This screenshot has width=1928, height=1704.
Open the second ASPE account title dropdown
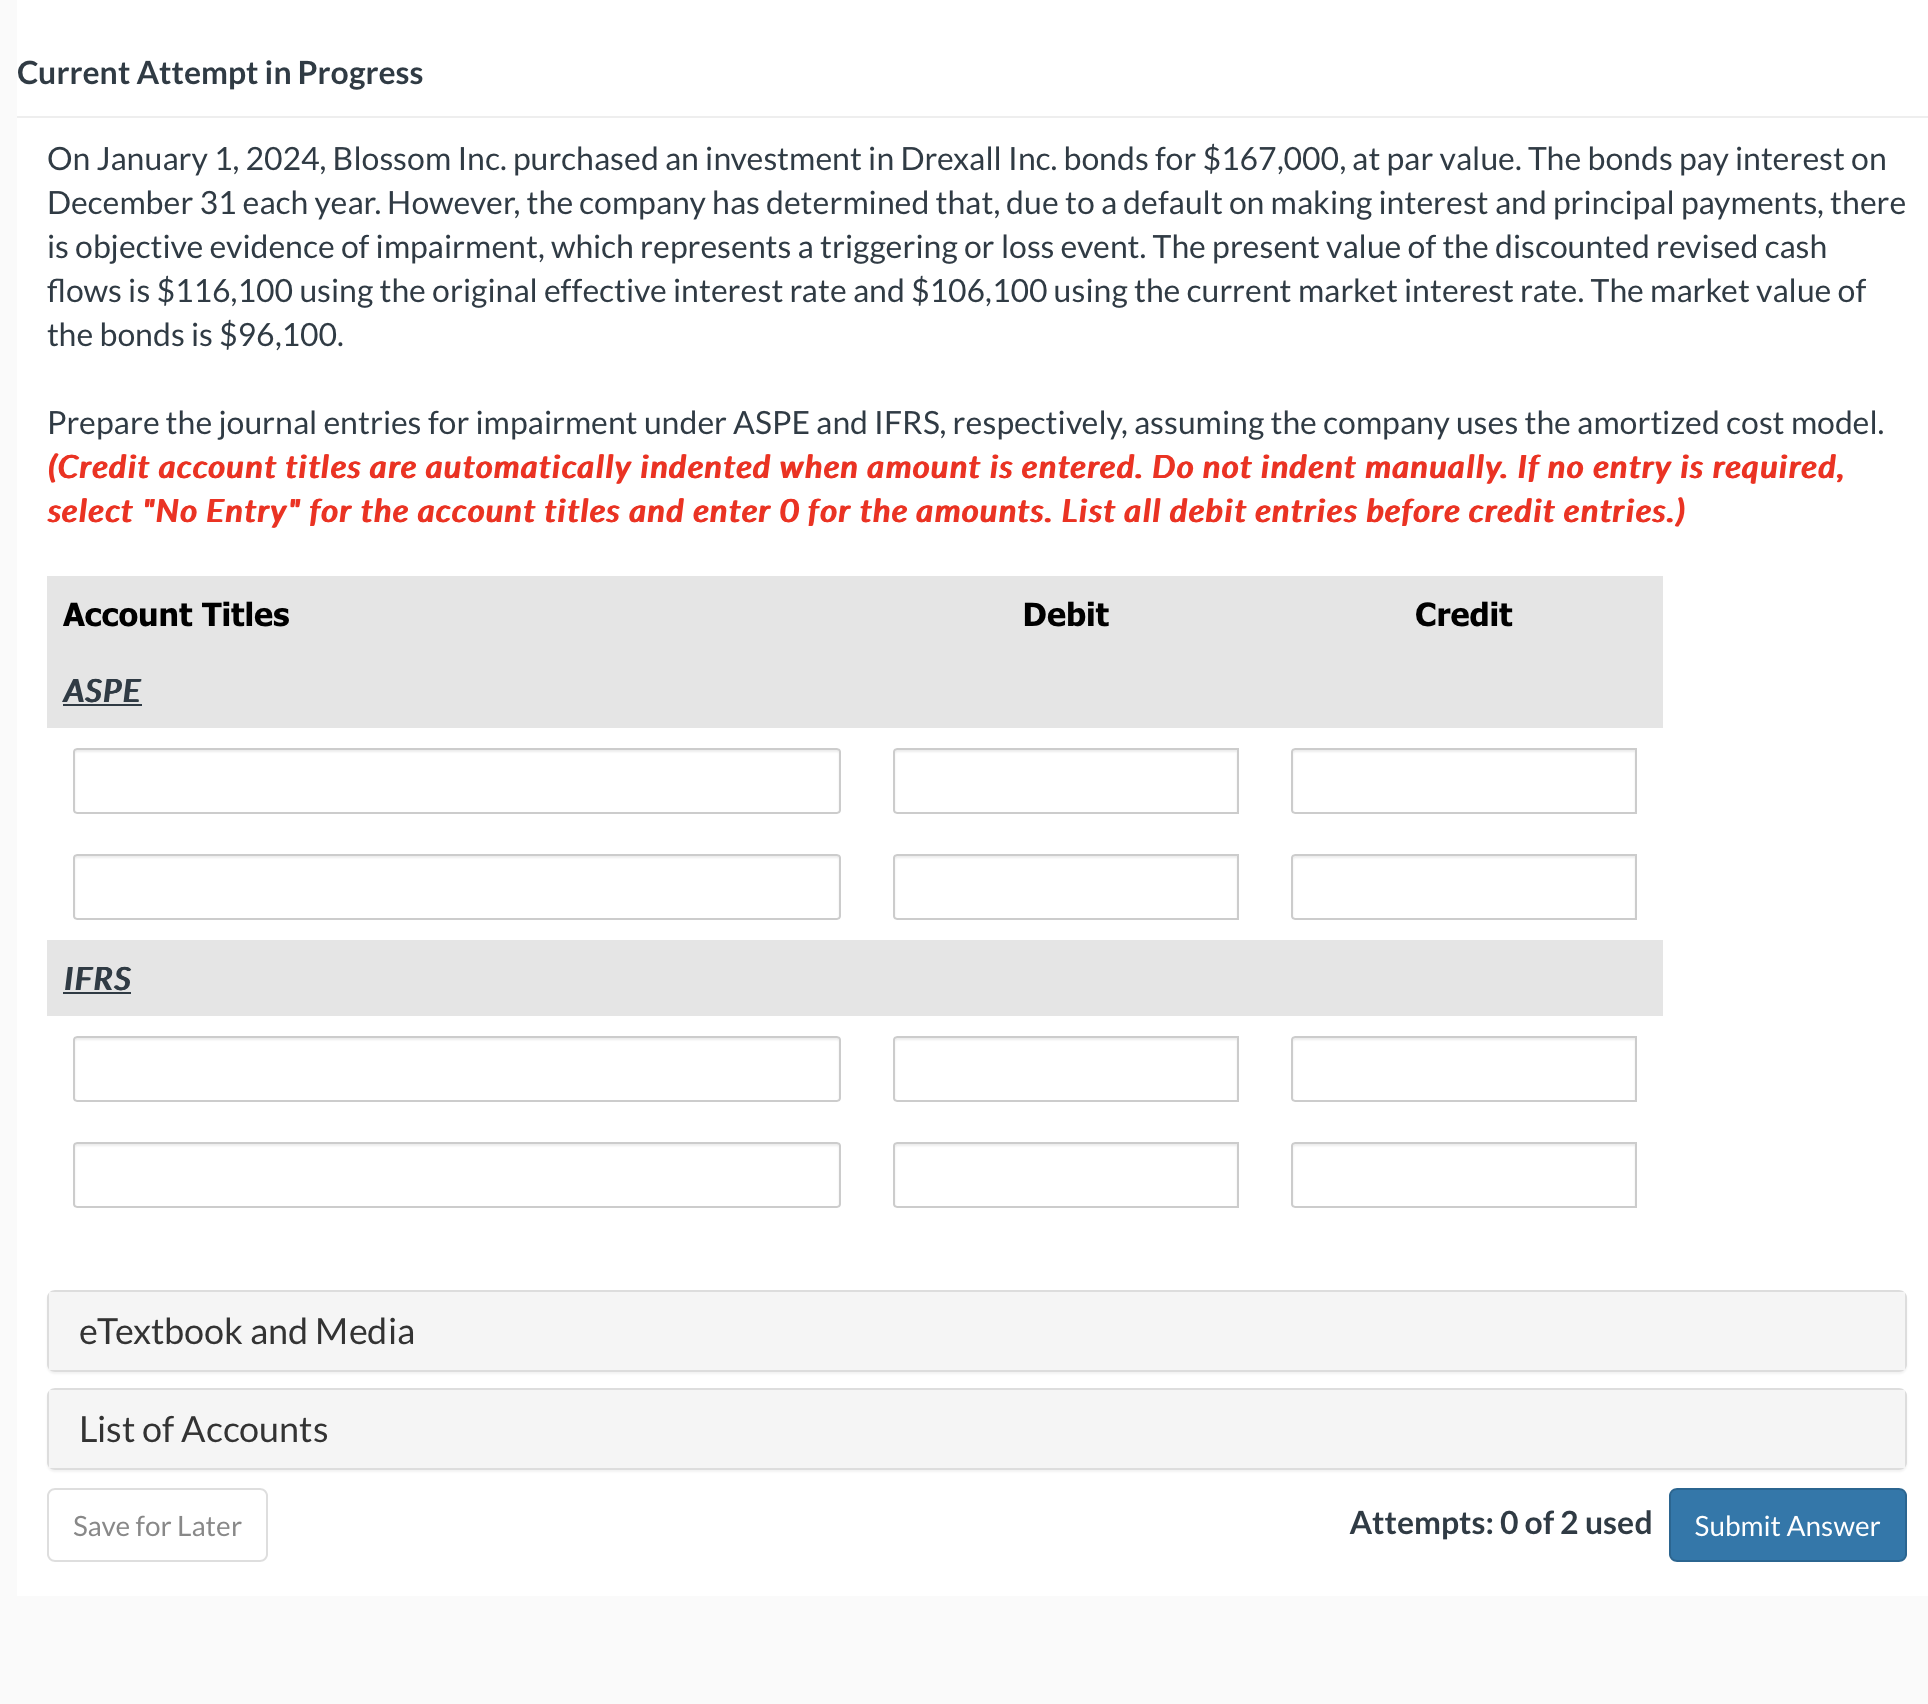pyautogui.click(x=456, y=887)
